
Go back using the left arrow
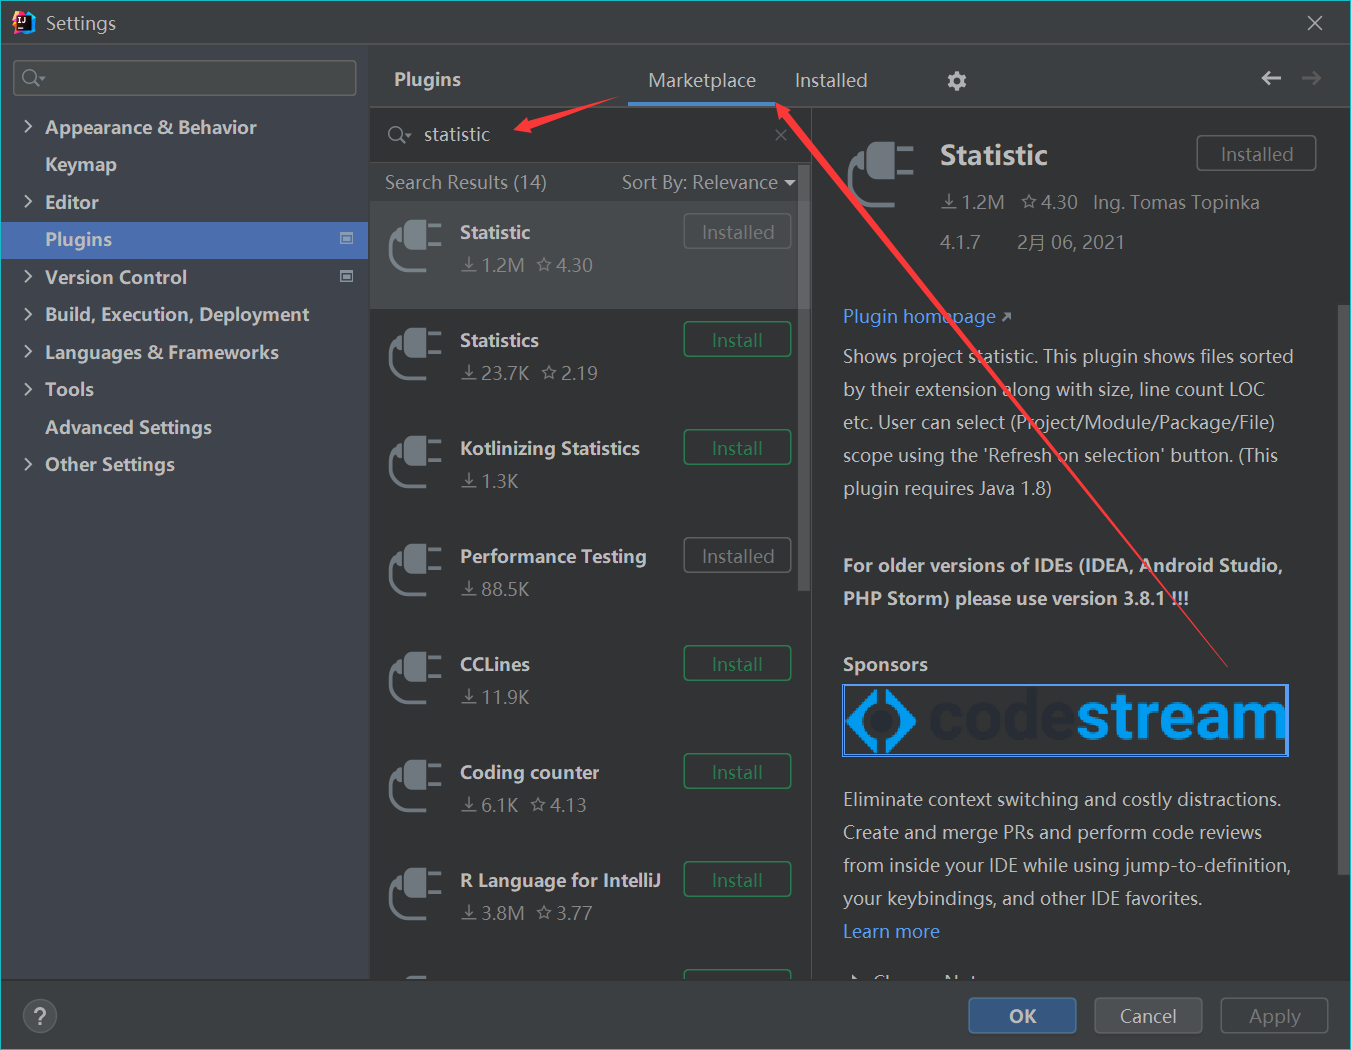[x=1271, y=78]
